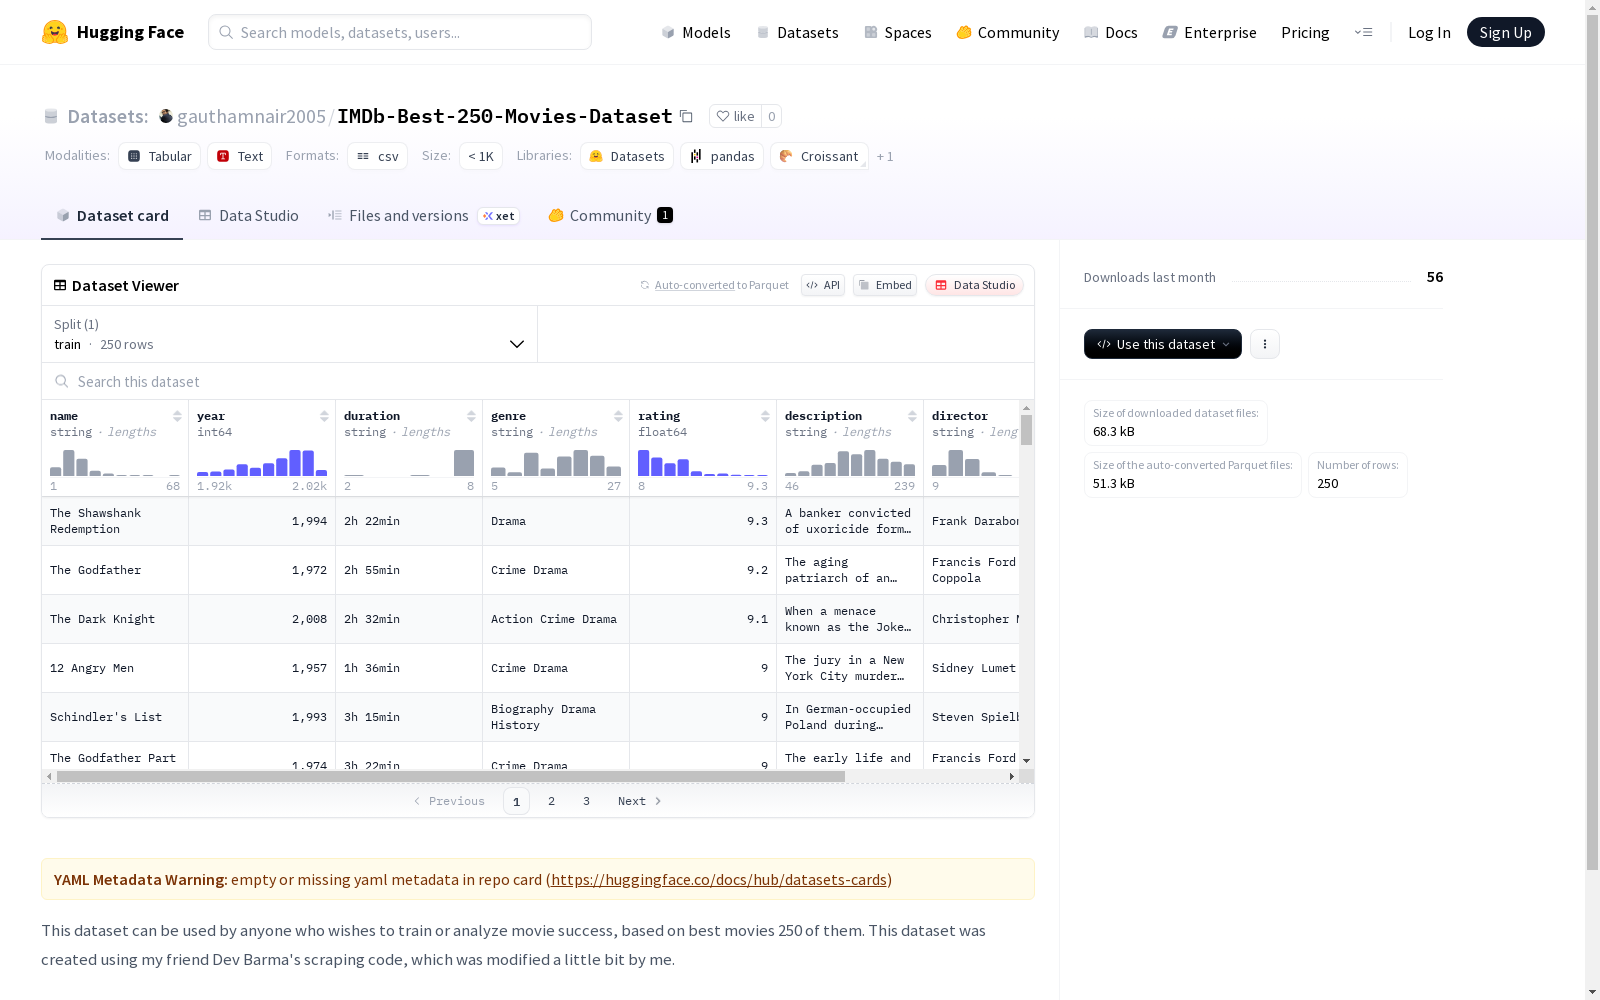Open the Croissant library tag

coord(819,156)
